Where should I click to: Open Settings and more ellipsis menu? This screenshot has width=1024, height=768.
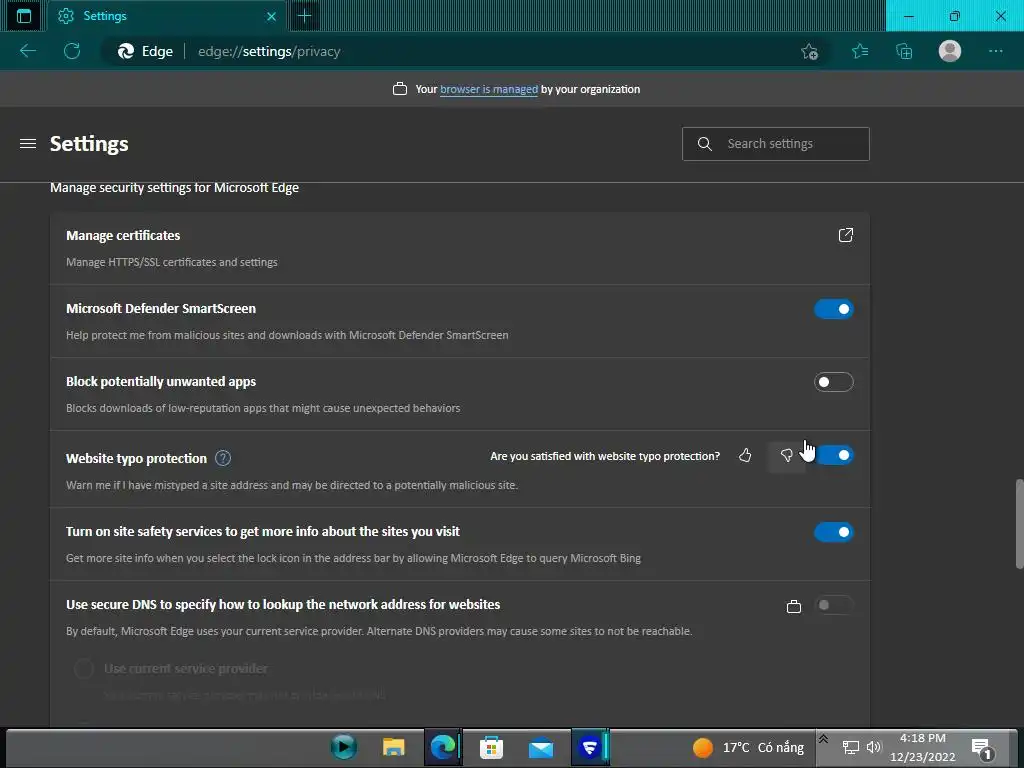pyautogui.click(x=995, y=51)
